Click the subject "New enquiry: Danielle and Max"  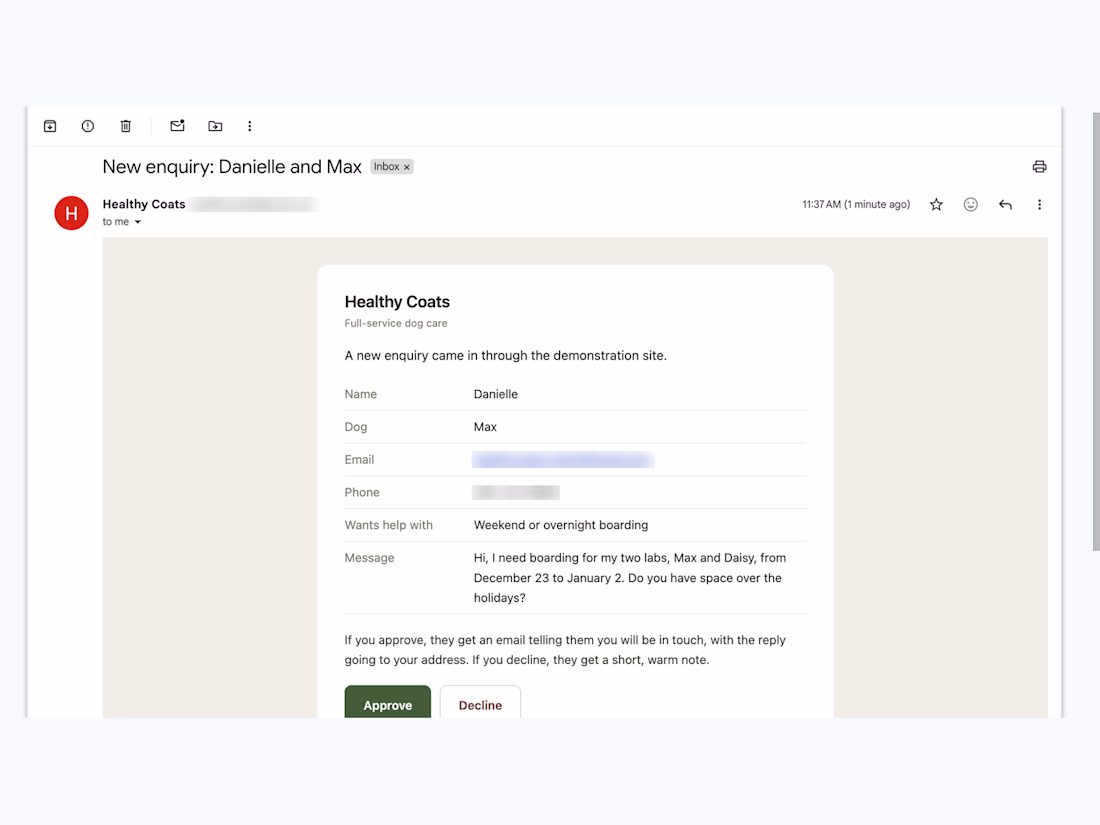tap(232, 167)
